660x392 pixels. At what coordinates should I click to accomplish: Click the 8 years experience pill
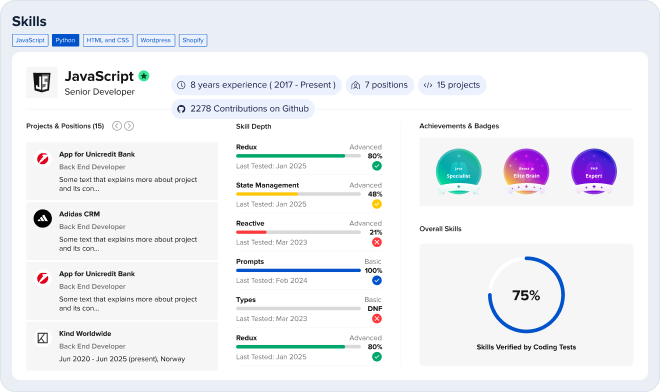(x=256, y=85)
